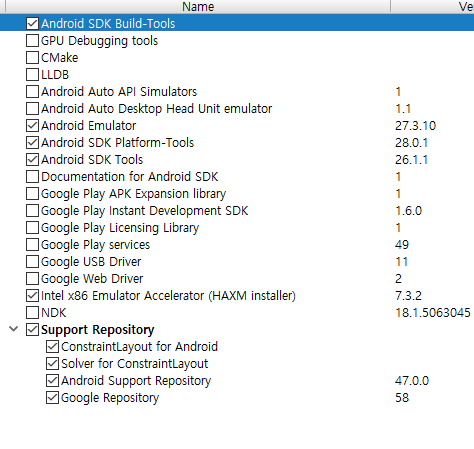Select the Google Play services label

click(95, 245)
